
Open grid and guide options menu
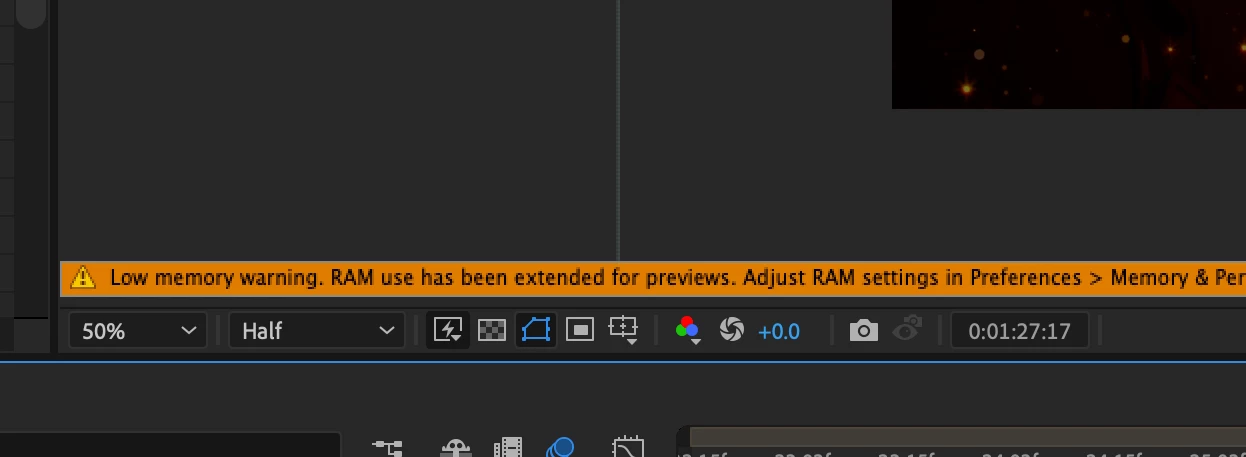point(624,331)
